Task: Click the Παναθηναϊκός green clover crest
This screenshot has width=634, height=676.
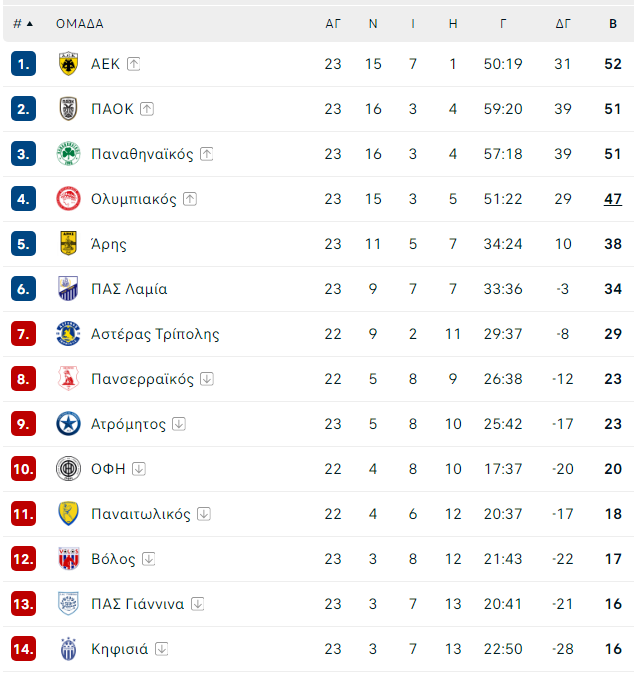Action: pos(69,154)
